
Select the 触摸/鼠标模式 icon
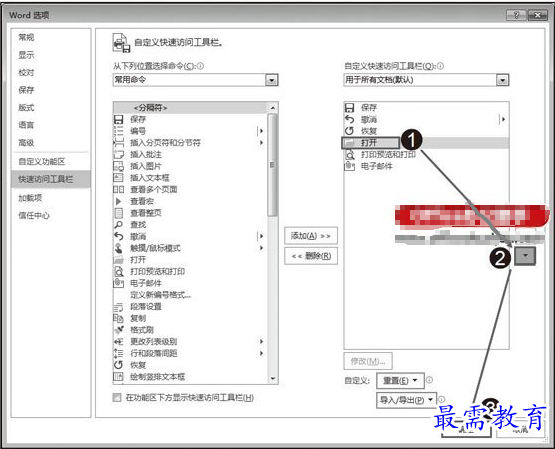pyautogui.click(x=119, y=248)
